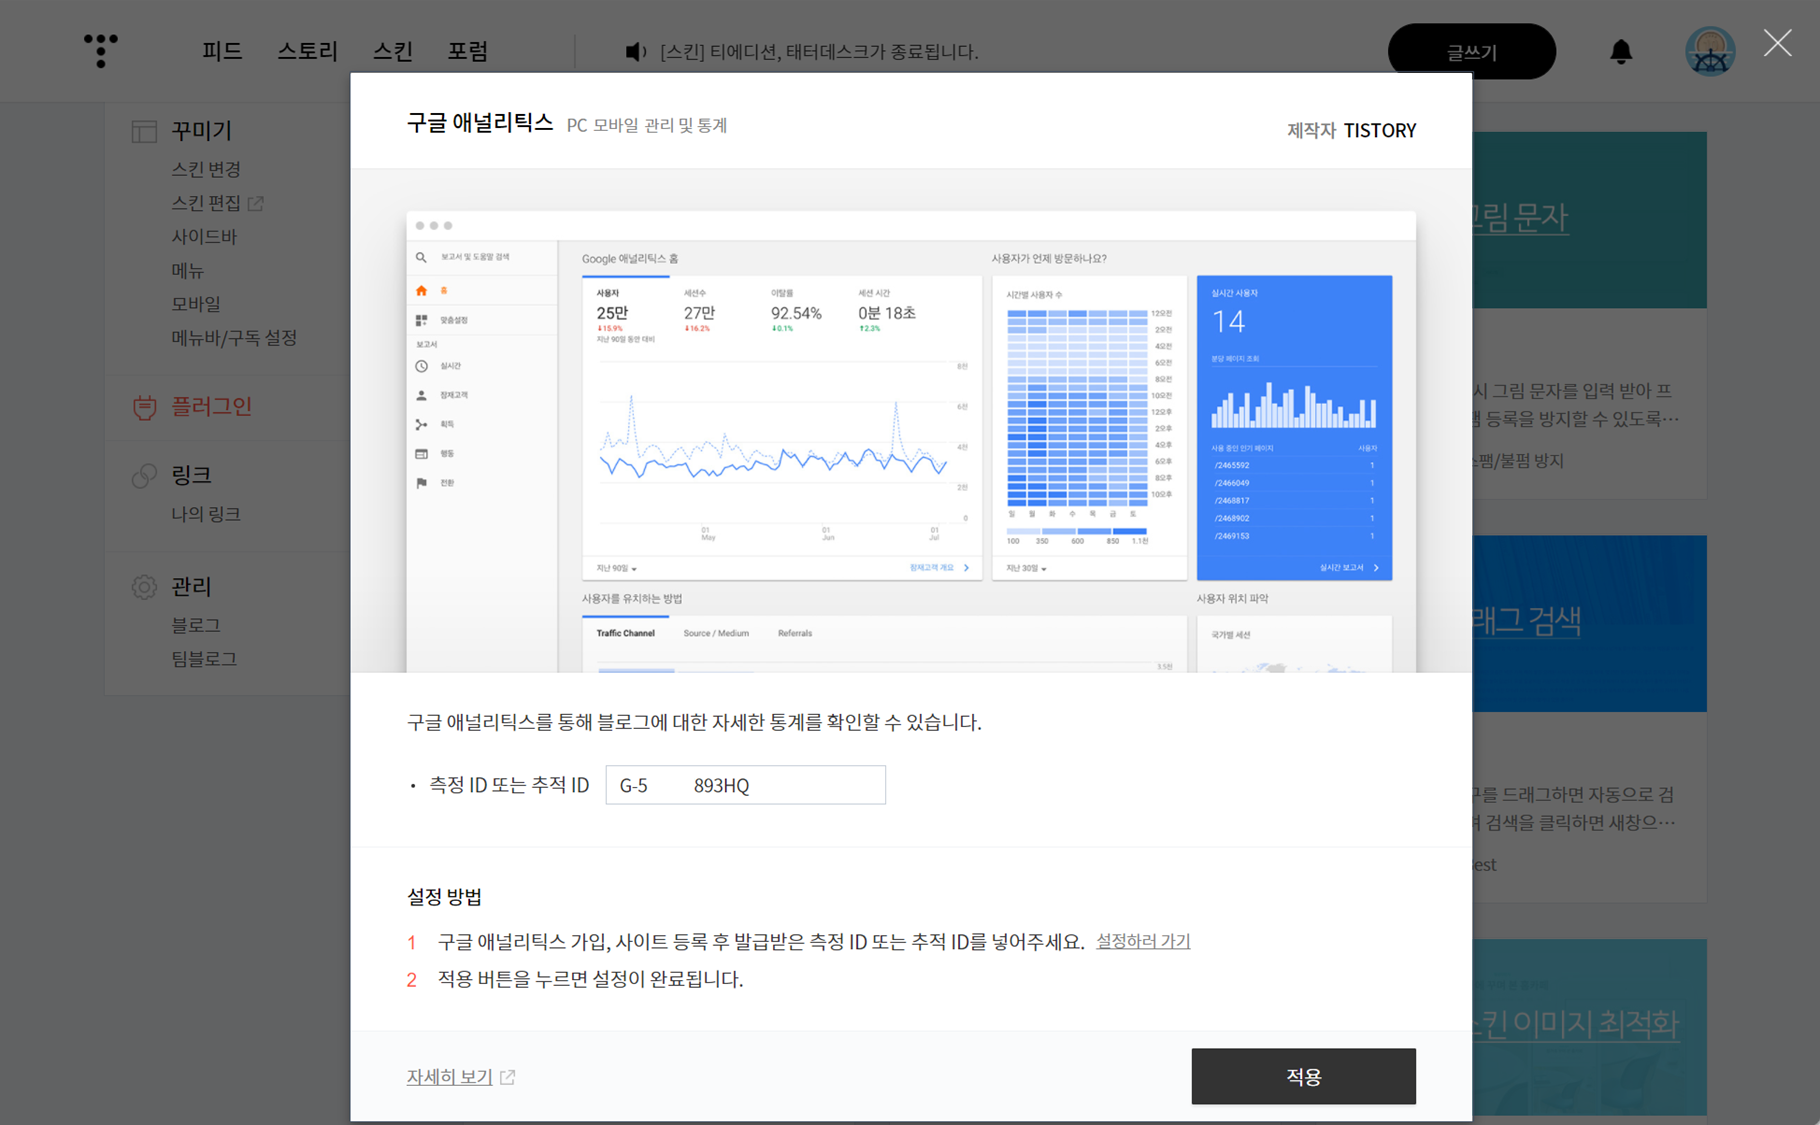Open the 스킨 menu
Screen dimensions: 1820x1125
coord(392,51)
